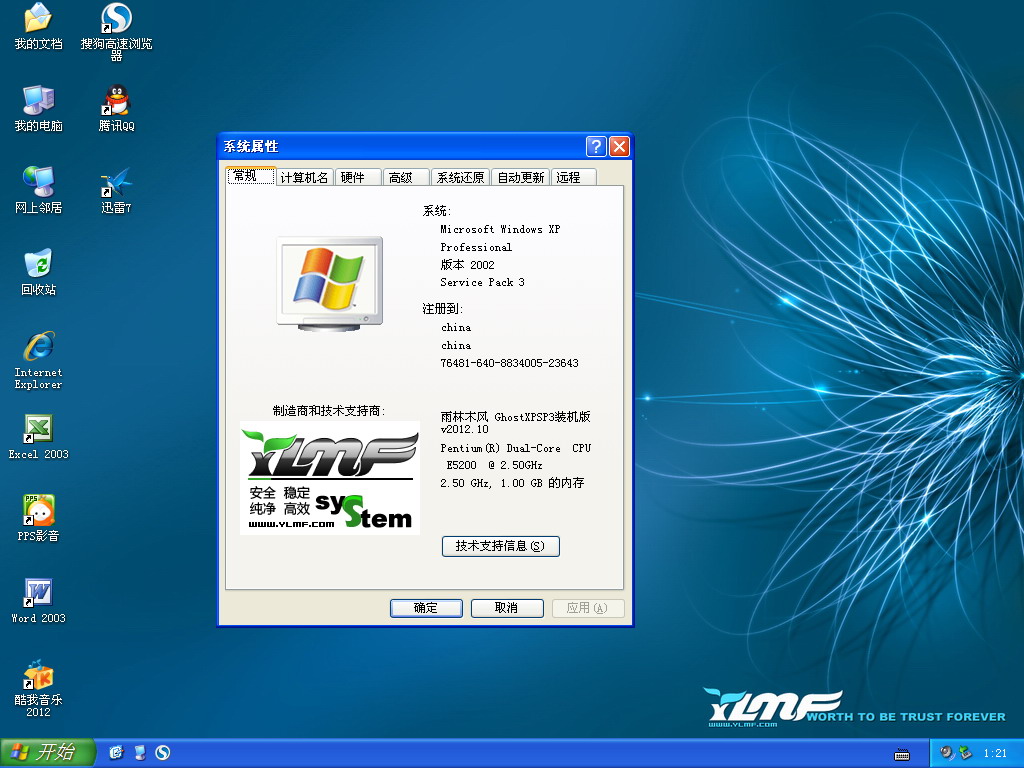
Task: Click 取消 to dismiss the dialog
Action: tap(506, 608)
